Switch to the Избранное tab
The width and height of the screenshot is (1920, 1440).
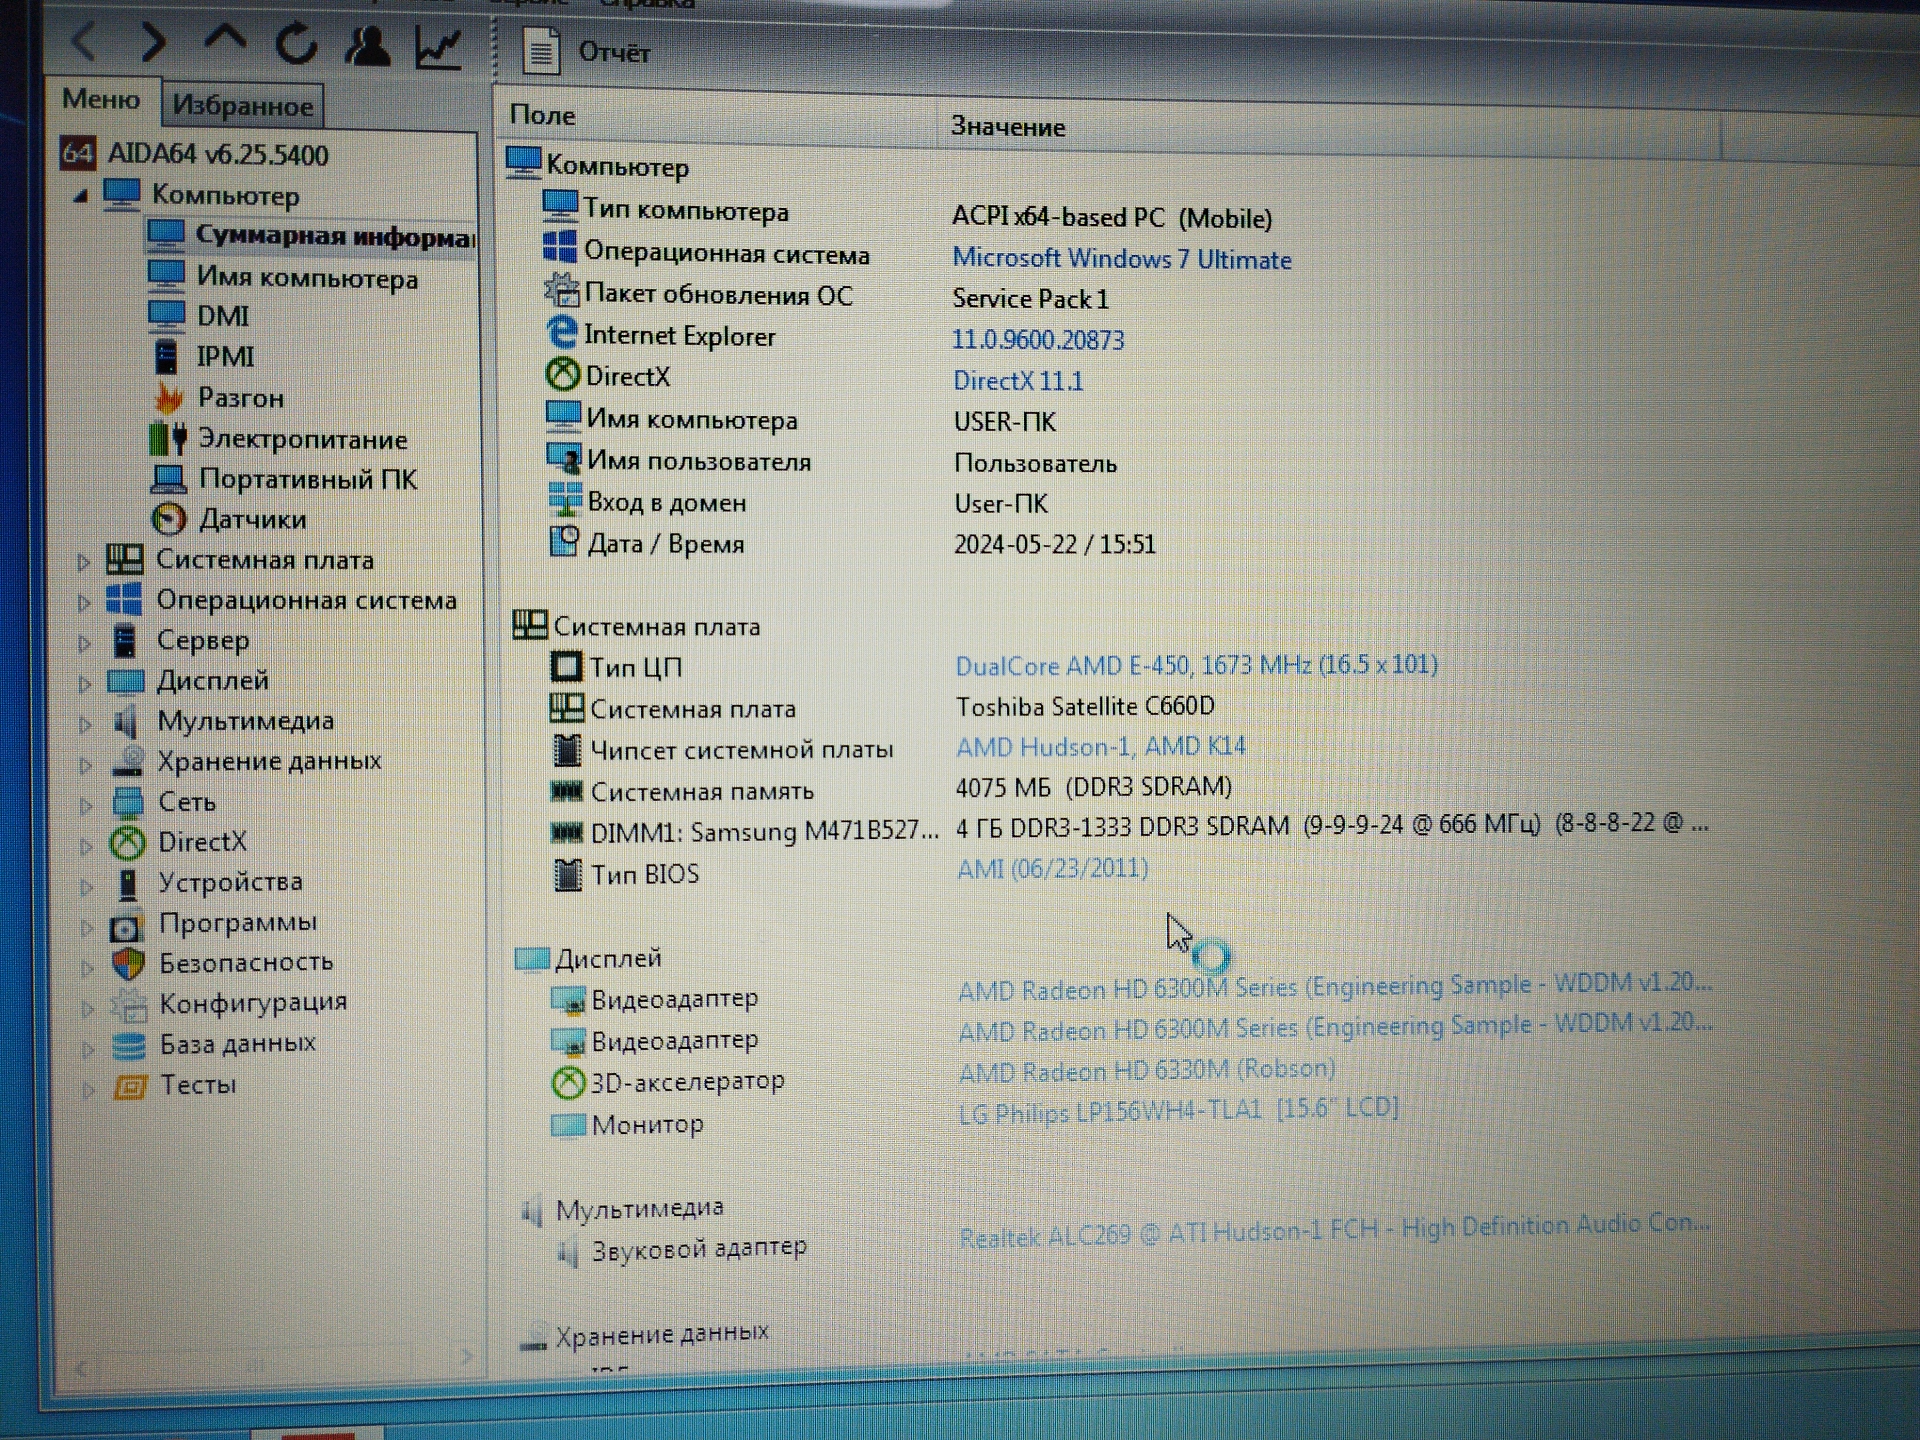pos(242,105)
